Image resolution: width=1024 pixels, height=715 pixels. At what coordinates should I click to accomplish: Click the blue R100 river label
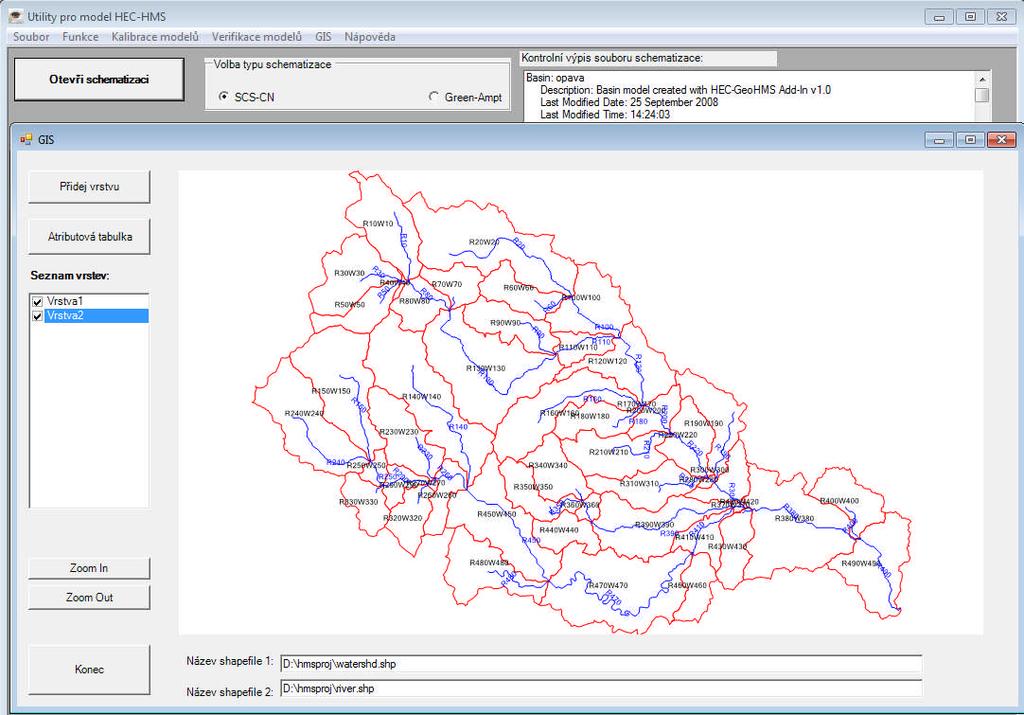point(604,326)
